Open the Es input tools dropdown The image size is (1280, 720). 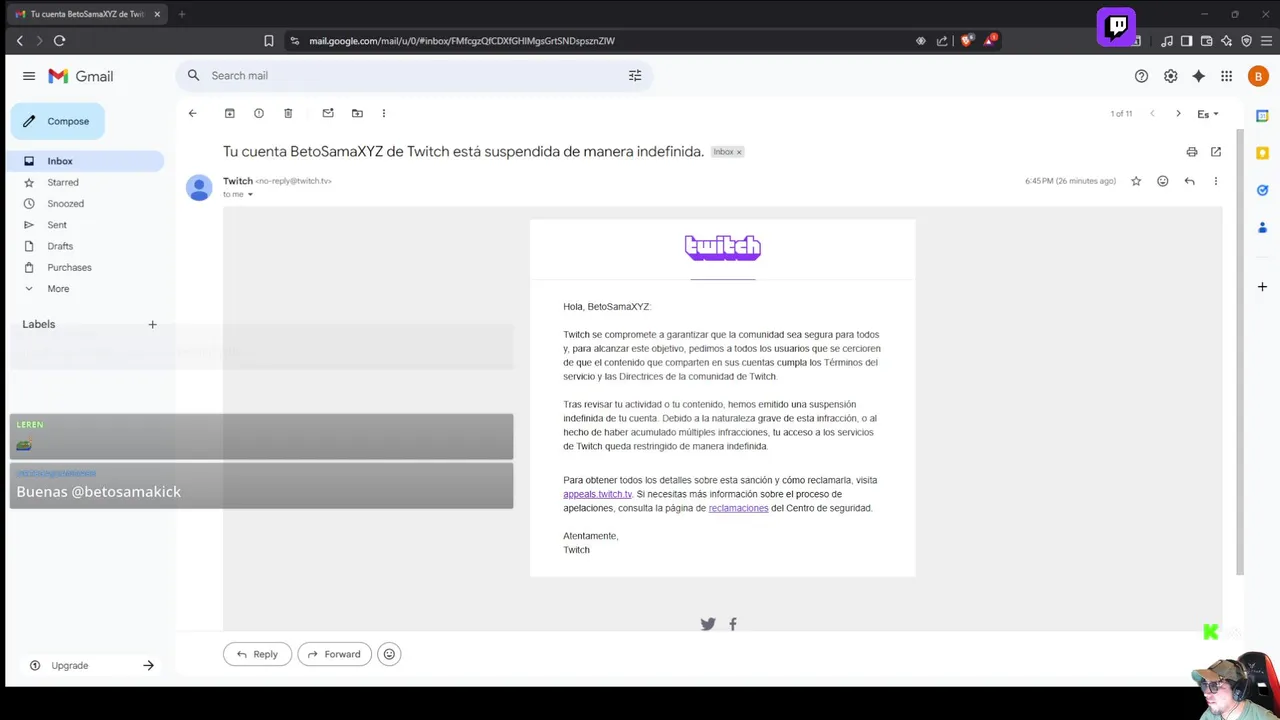[x=1208, y=114]
